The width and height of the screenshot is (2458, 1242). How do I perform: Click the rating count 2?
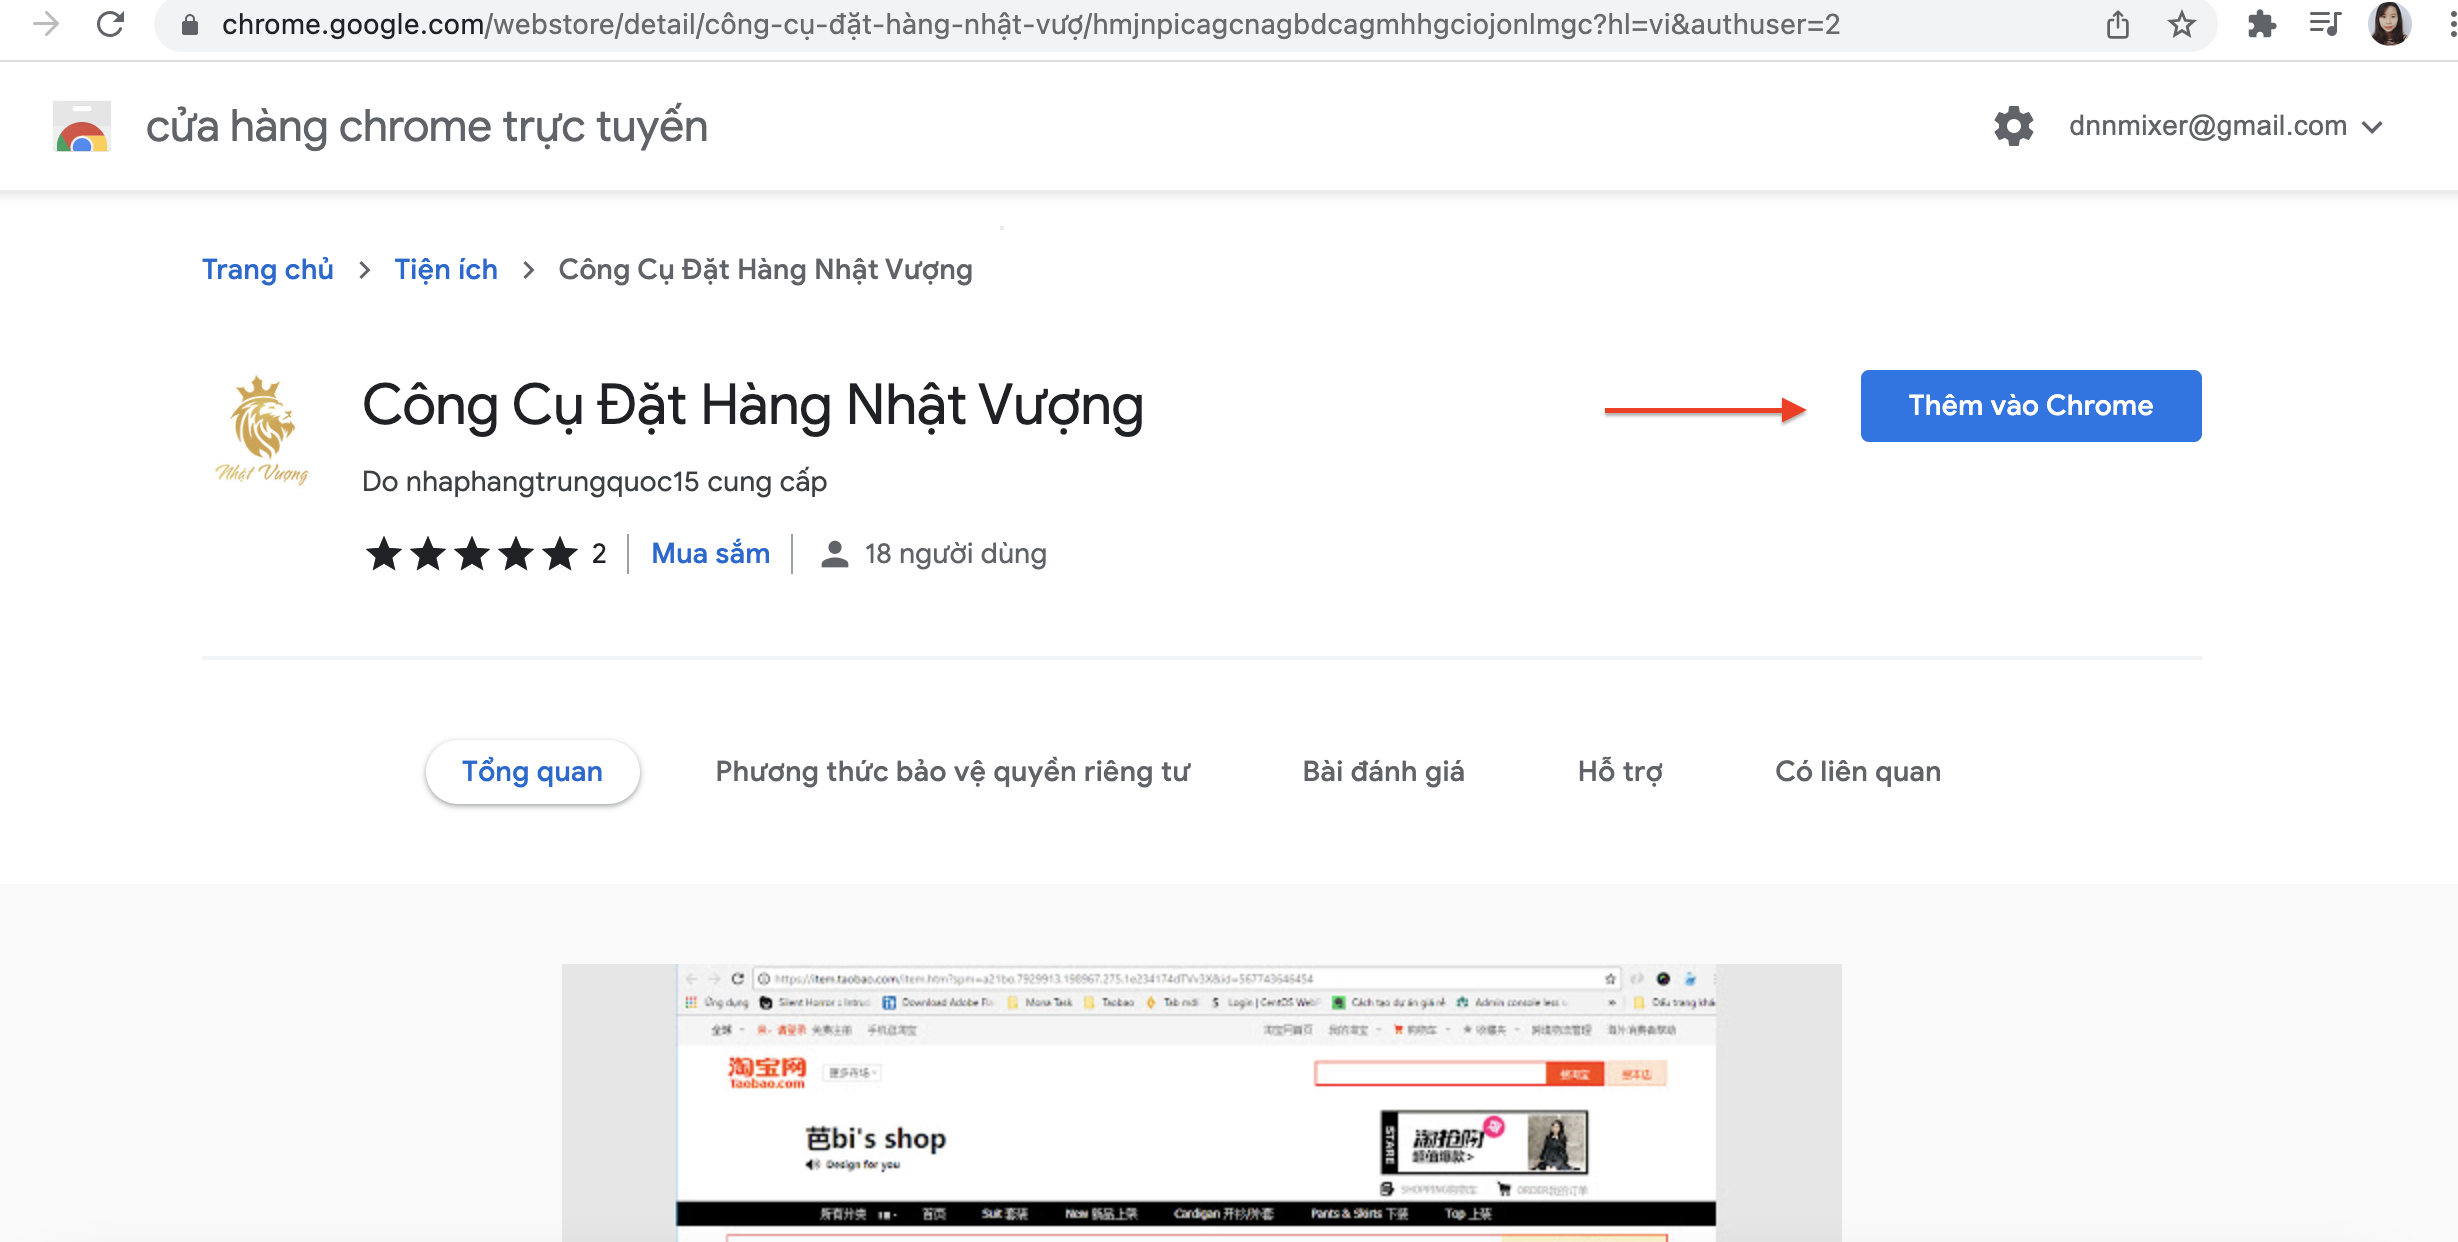click(599, 553)
